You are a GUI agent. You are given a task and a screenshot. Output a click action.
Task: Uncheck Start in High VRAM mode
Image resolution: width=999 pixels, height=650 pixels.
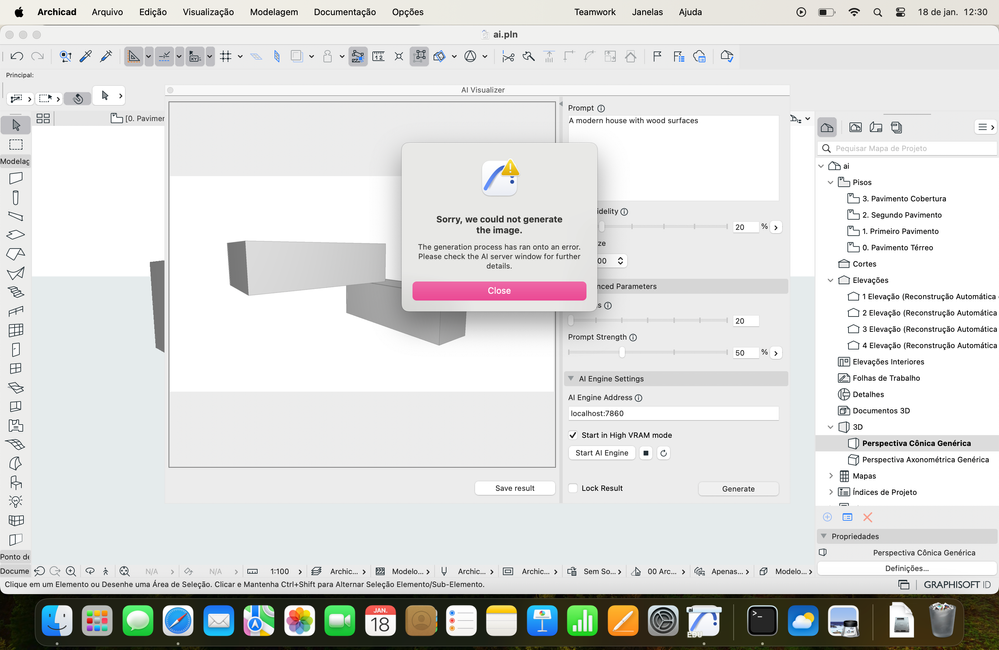573,435
